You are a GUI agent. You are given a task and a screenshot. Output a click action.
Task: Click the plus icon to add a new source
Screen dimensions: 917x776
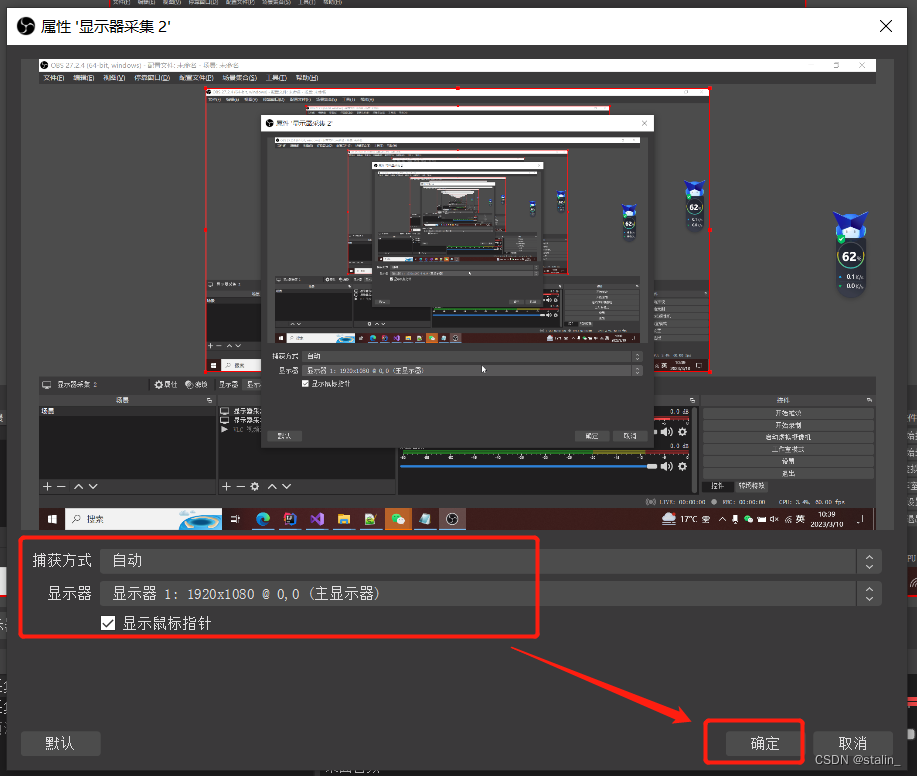226,485
